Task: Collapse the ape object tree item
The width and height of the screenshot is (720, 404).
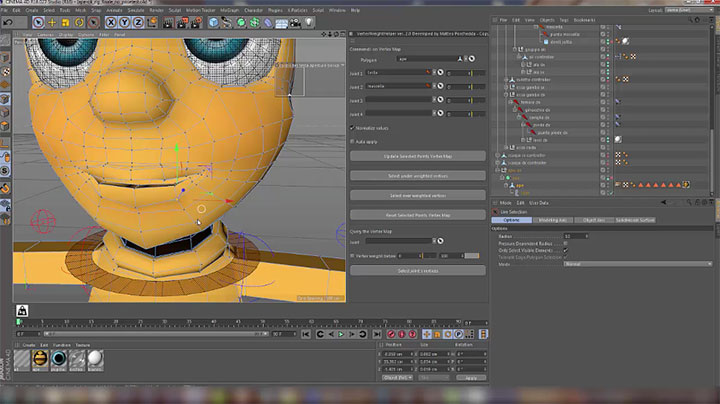Action: [506, 185]
